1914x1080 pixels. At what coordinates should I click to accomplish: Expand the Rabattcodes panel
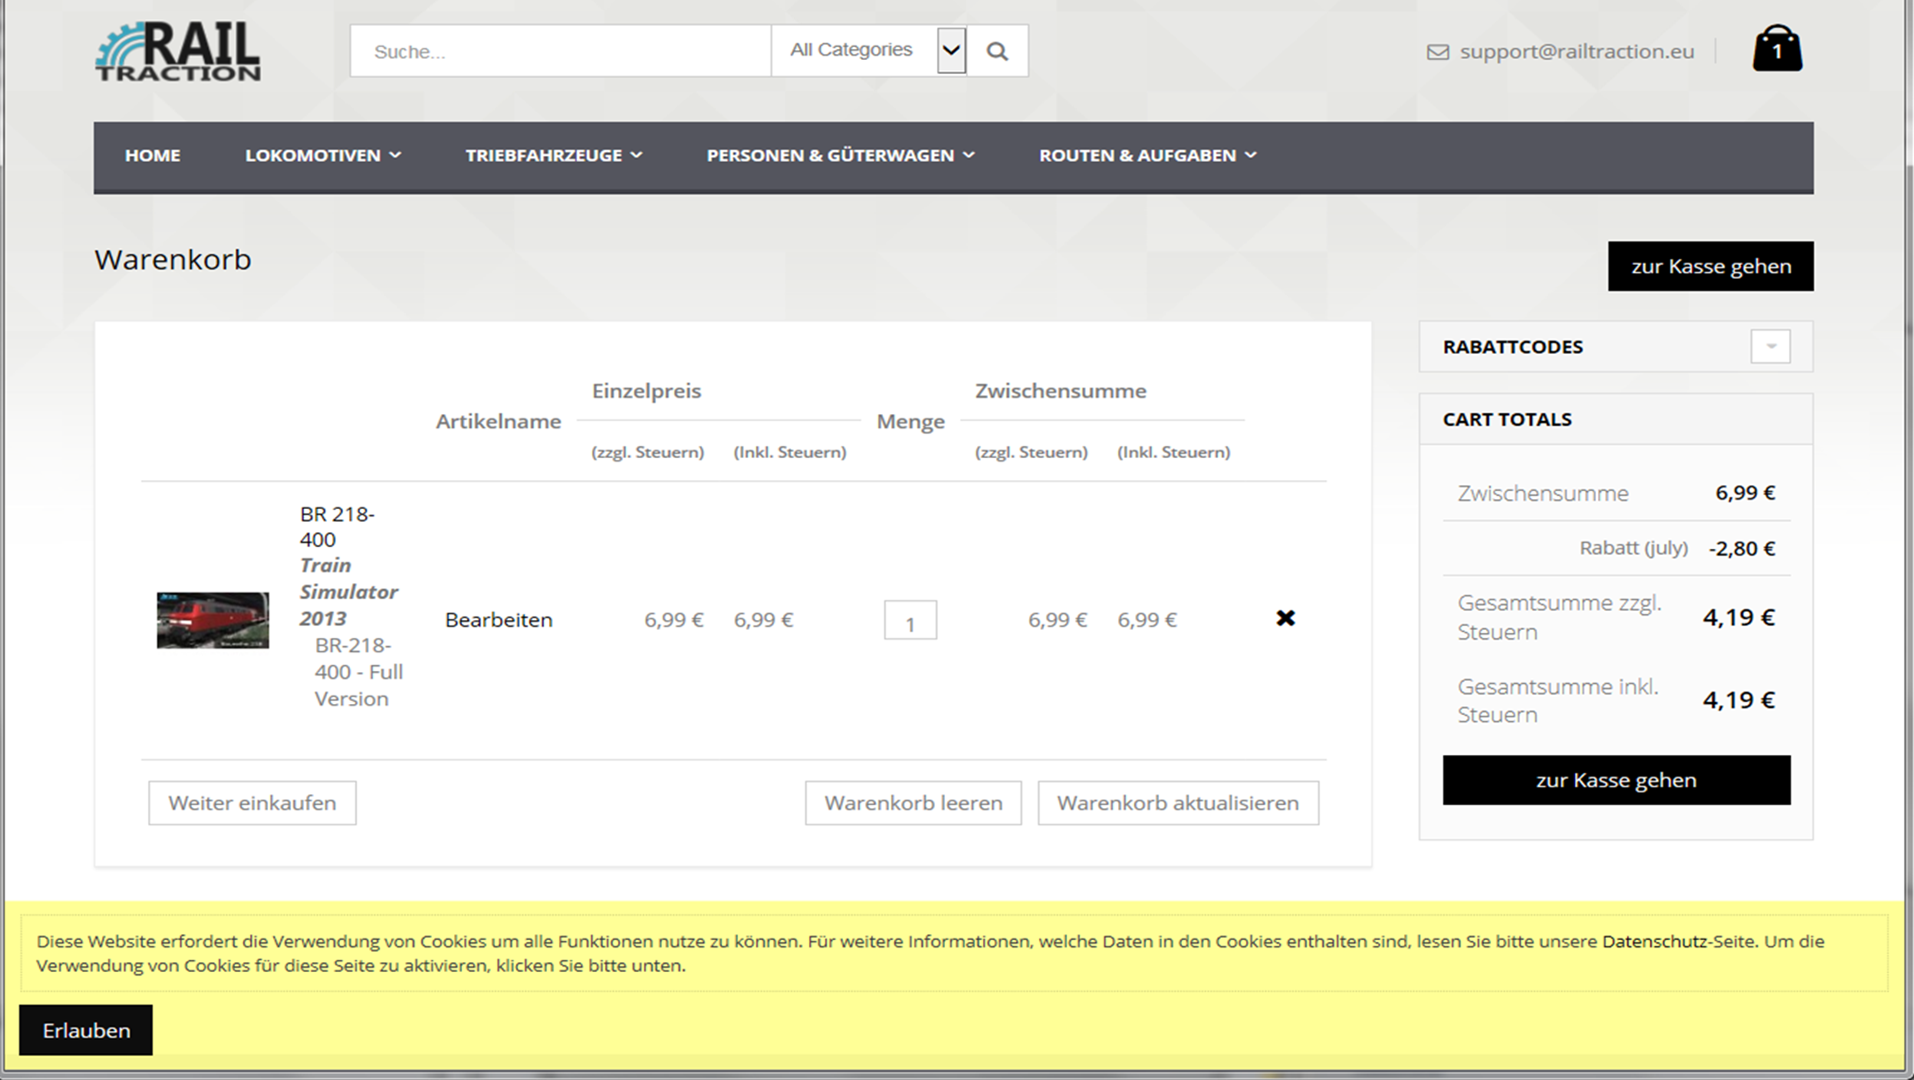click(x=1770, y=346)
